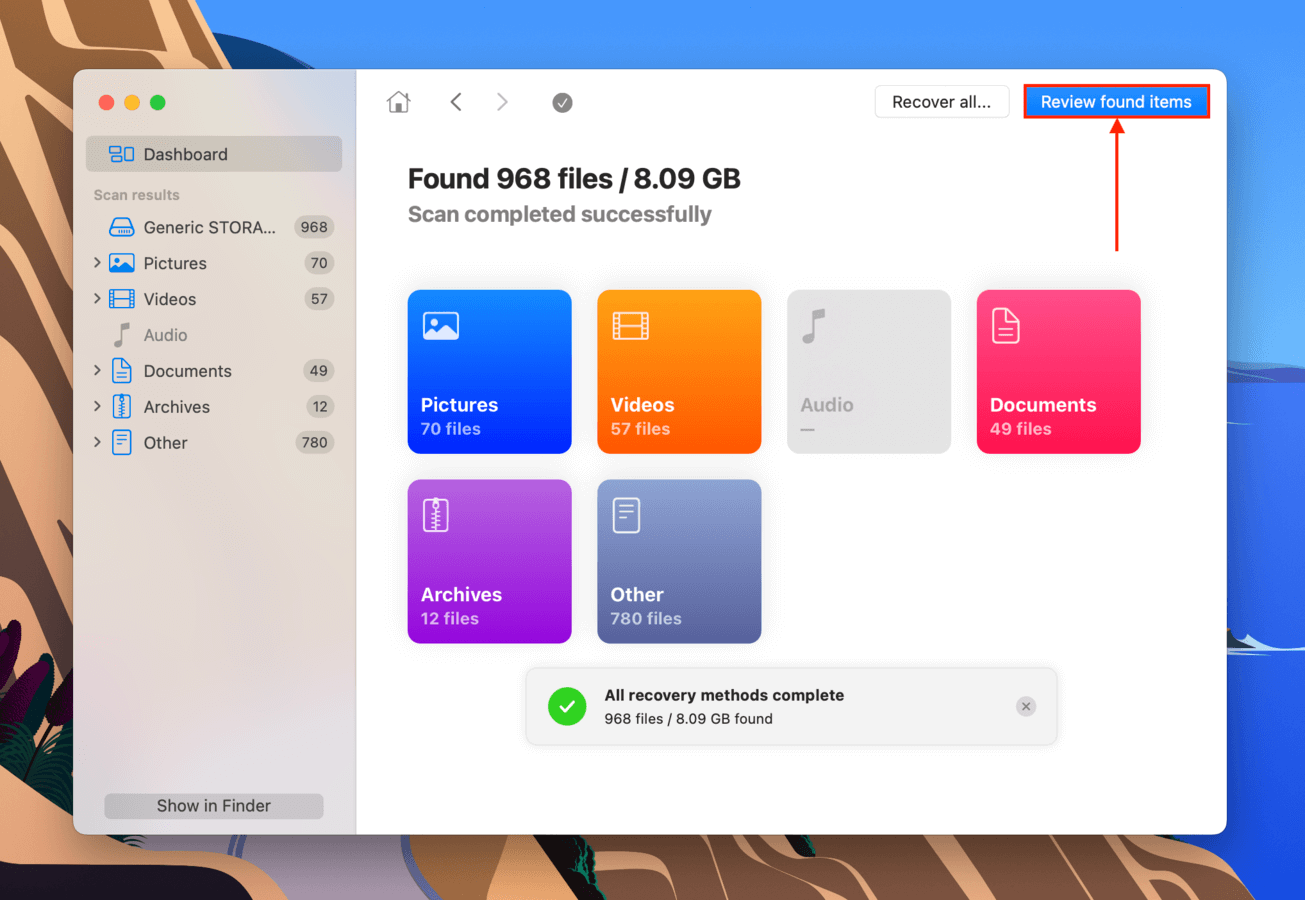The height and width of the screenshot is (900, 1305).
Task: Click the 70 count badge beside Pictures
Action: point(319,263)
